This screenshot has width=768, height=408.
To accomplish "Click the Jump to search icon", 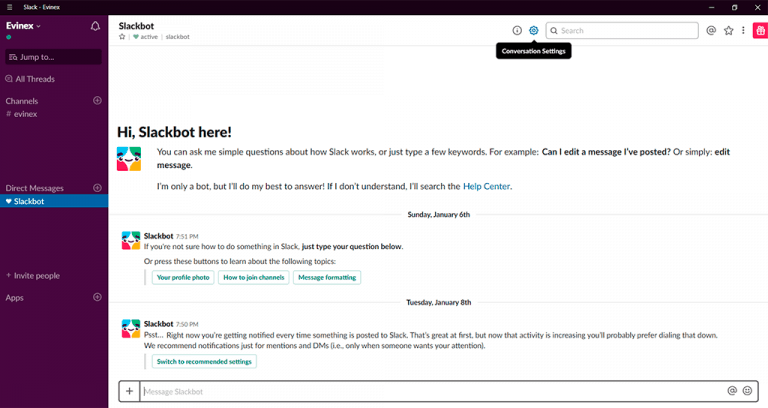I will click(13, 57).
